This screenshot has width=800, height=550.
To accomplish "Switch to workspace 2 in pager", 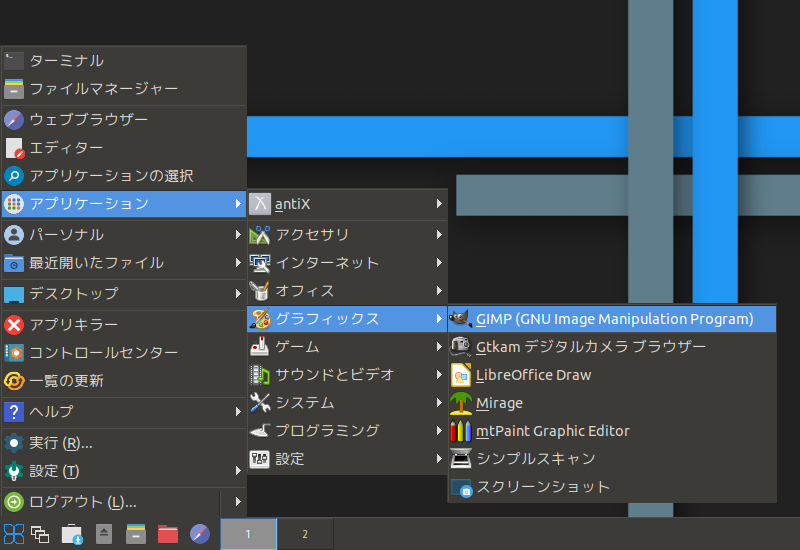I will (x=305, y=534).
